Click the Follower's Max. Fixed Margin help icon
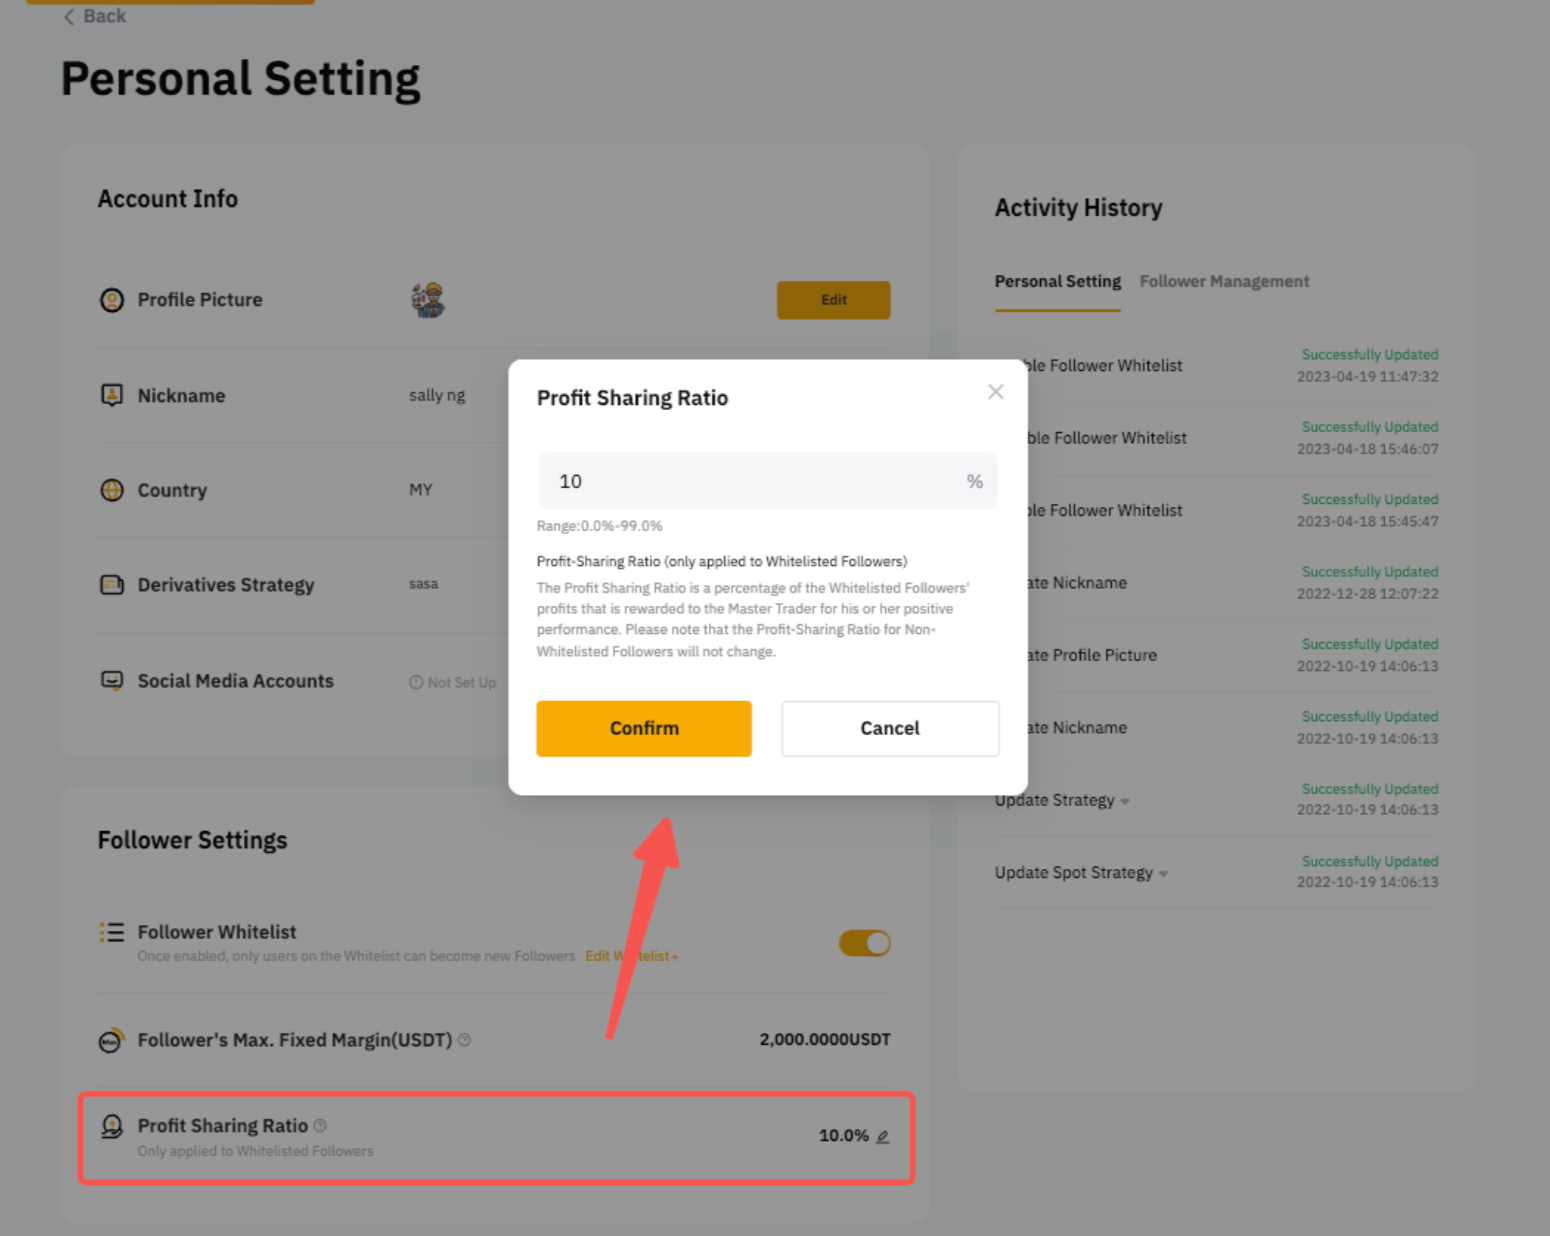 (x=464, y=1040)
